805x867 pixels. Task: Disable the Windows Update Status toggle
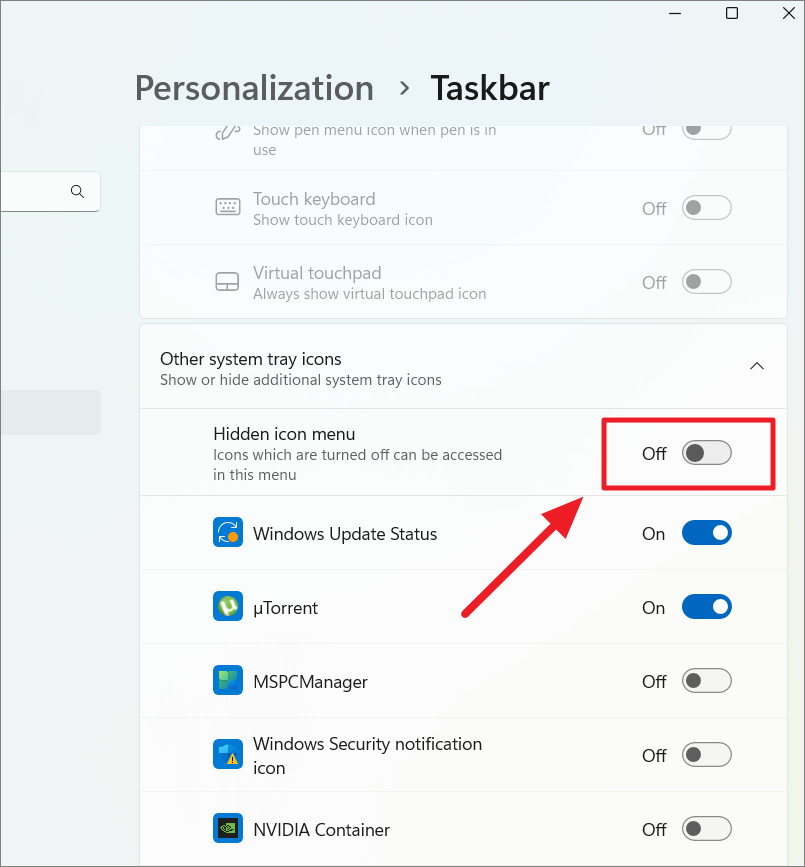[x=706, y=532]
